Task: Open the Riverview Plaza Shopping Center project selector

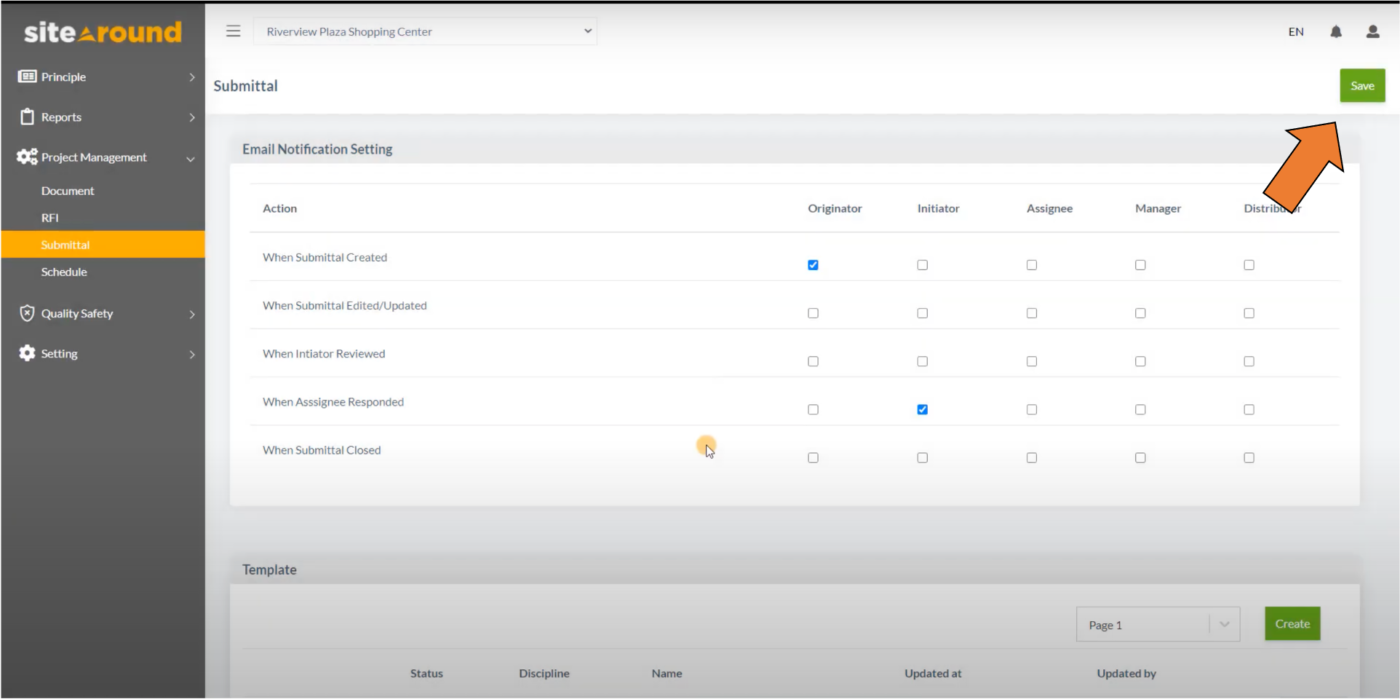Action: point(425,31)
